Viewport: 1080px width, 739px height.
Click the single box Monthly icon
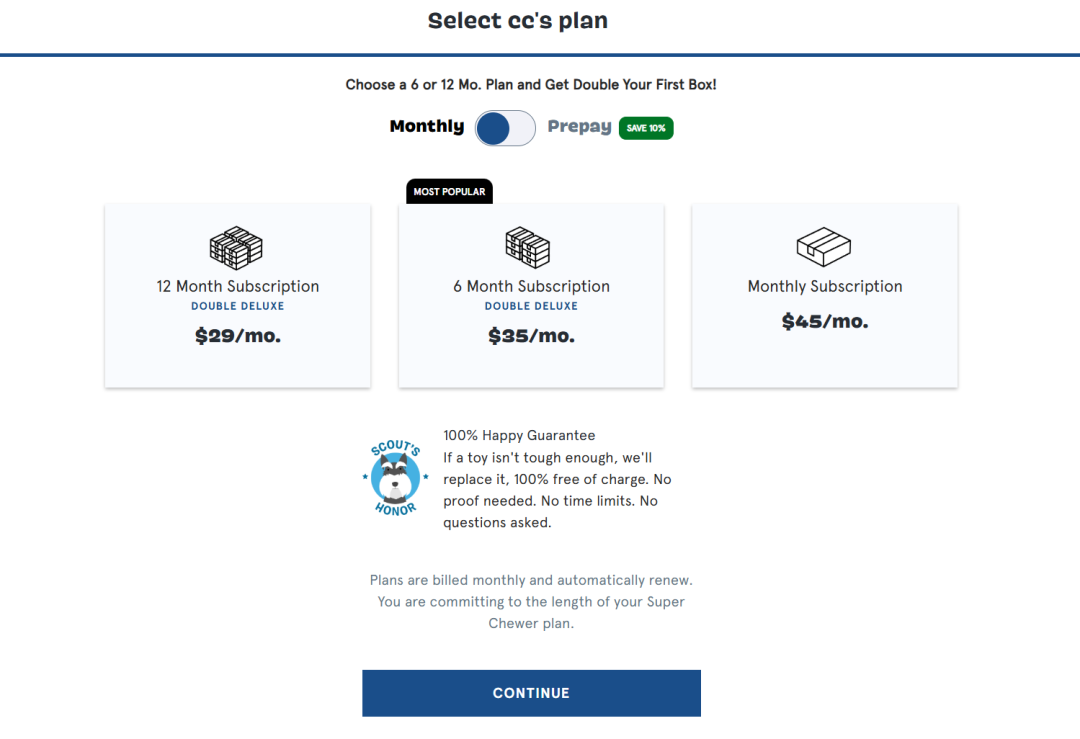click(824, 248)
